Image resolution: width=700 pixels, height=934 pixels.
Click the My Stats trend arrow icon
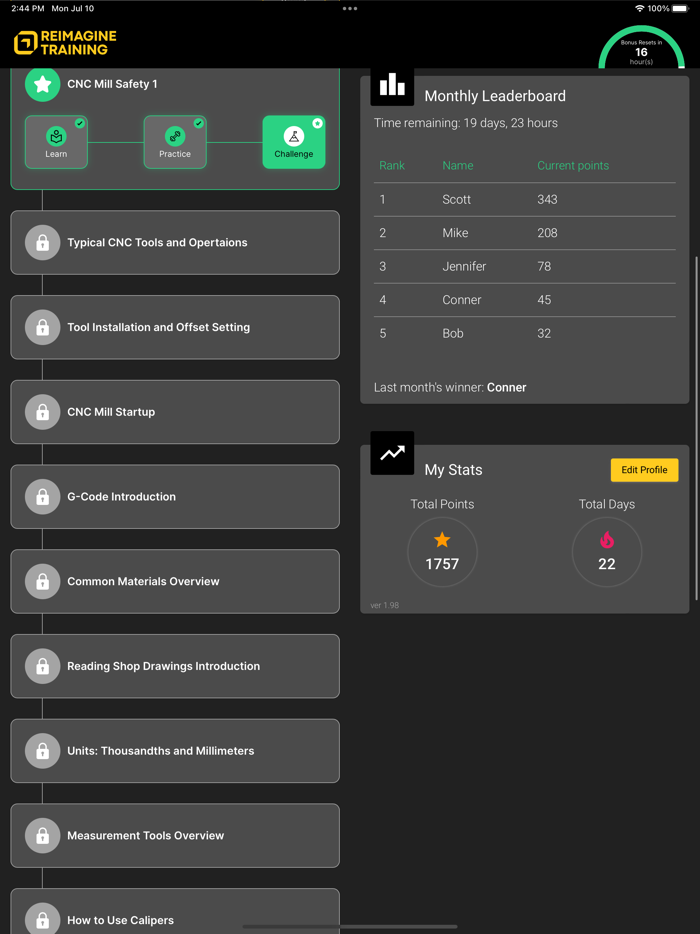(392, 453)
